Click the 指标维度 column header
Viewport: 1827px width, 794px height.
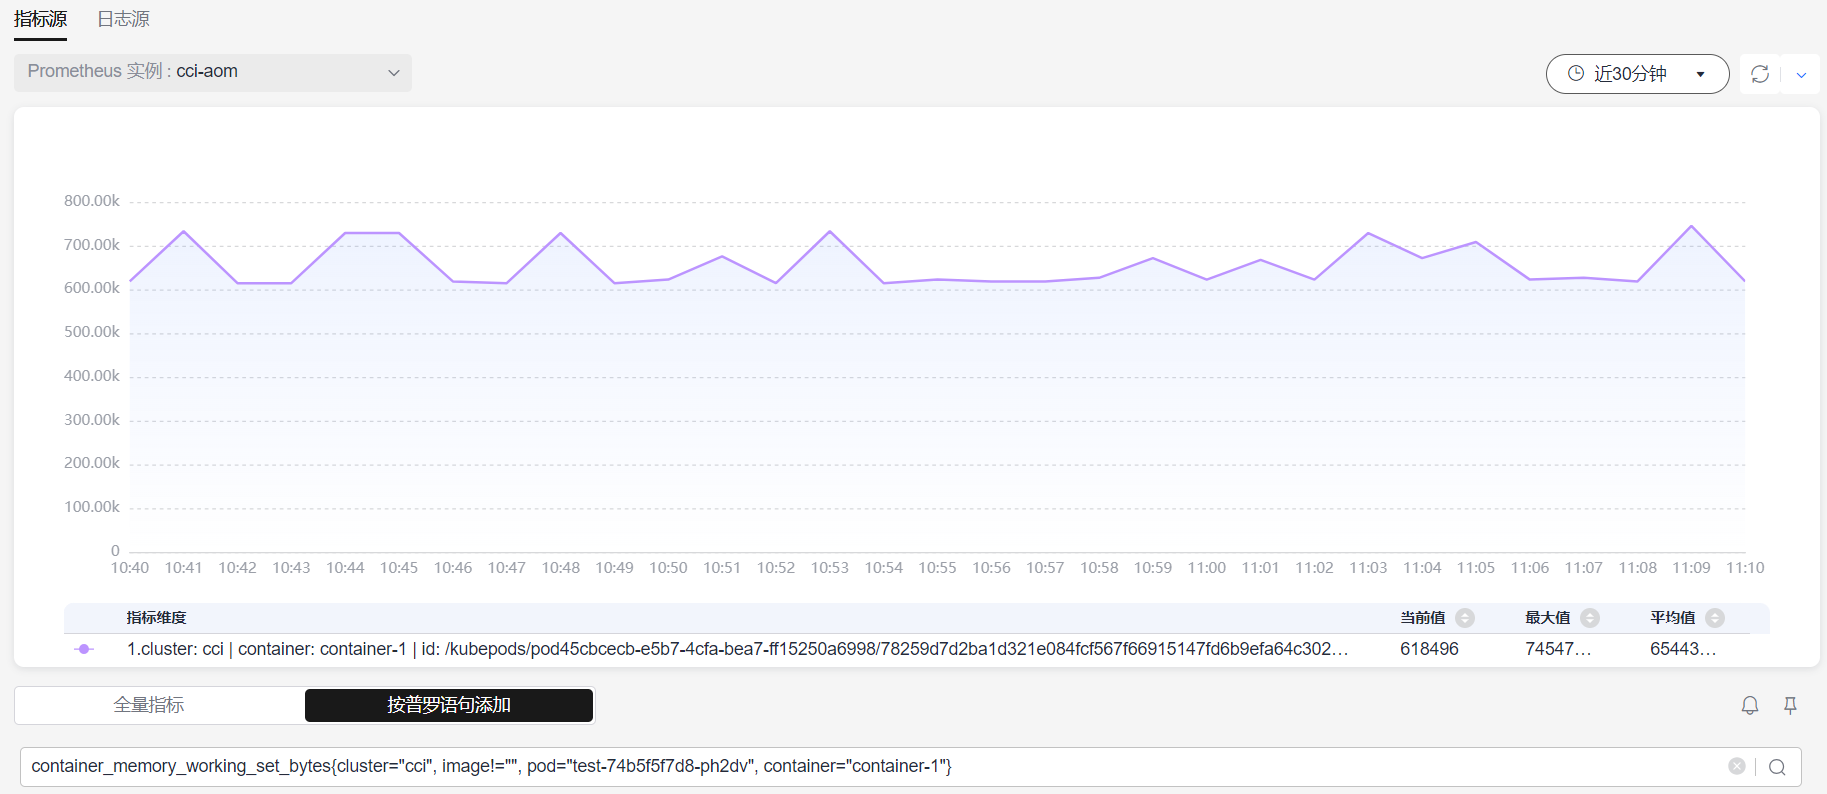[157, 618]
